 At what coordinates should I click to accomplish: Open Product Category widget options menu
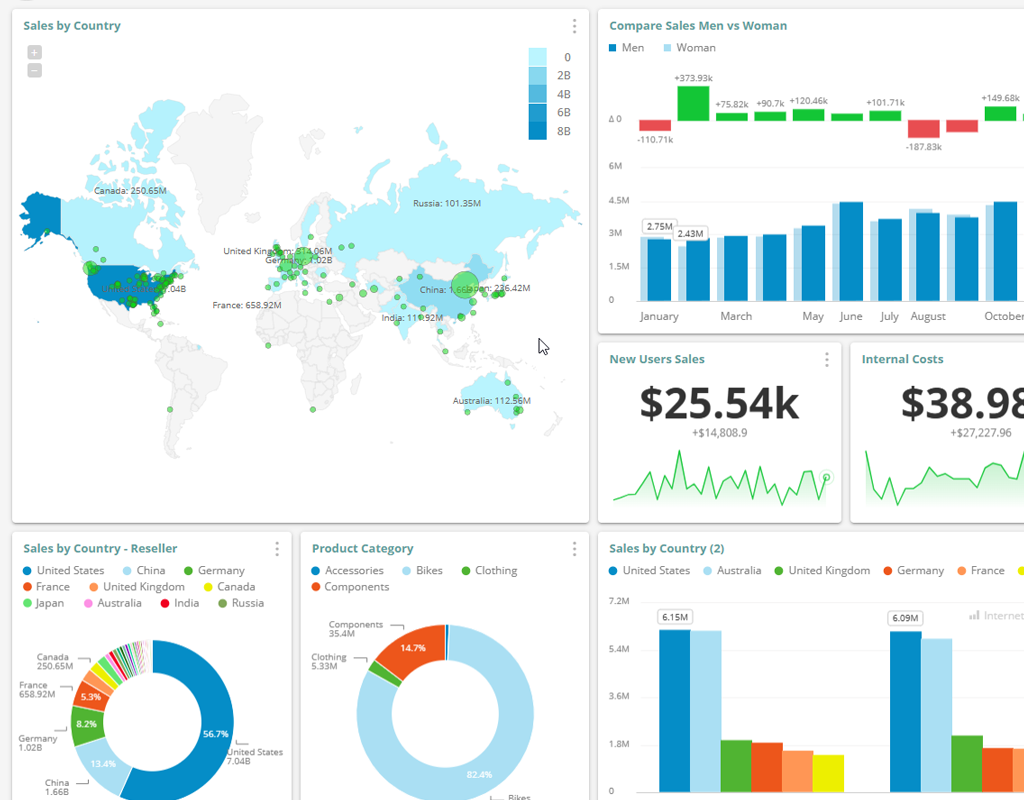click(574, 548)
